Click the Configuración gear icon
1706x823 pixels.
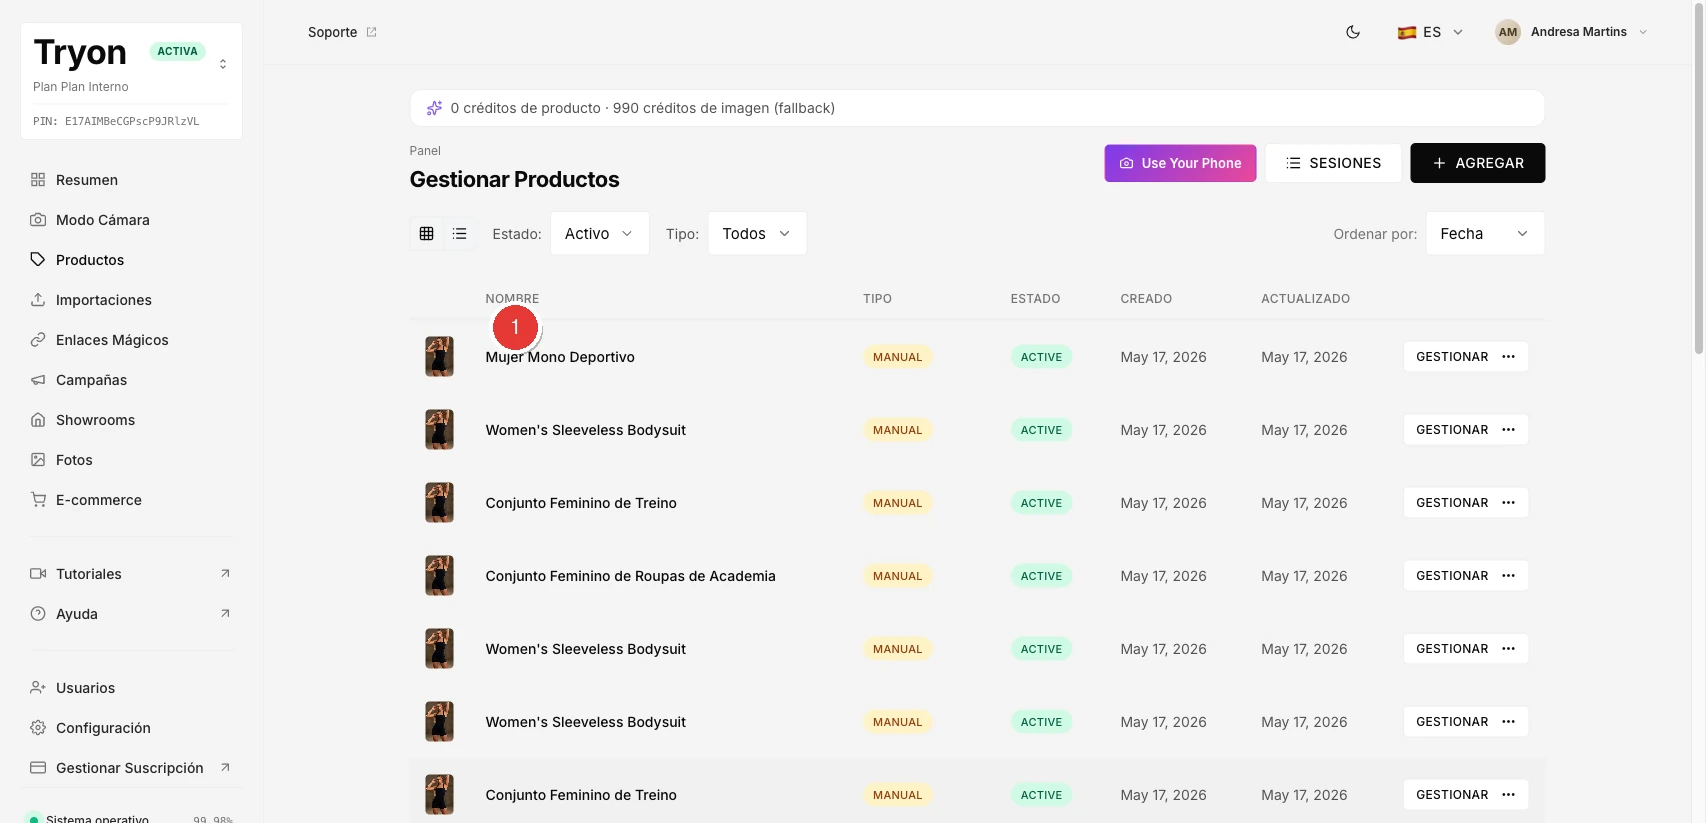[38, 728]
